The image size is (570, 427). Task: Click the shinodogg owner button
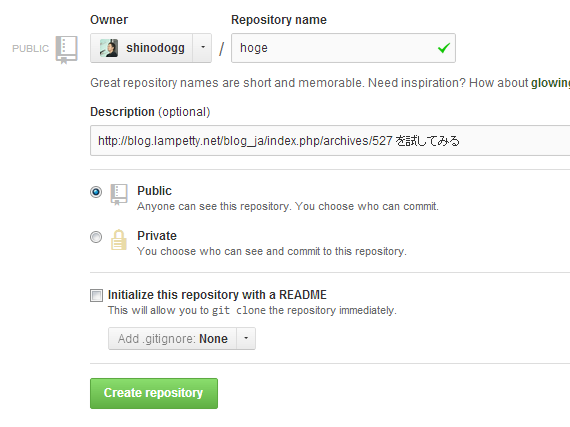coord(141,48)
